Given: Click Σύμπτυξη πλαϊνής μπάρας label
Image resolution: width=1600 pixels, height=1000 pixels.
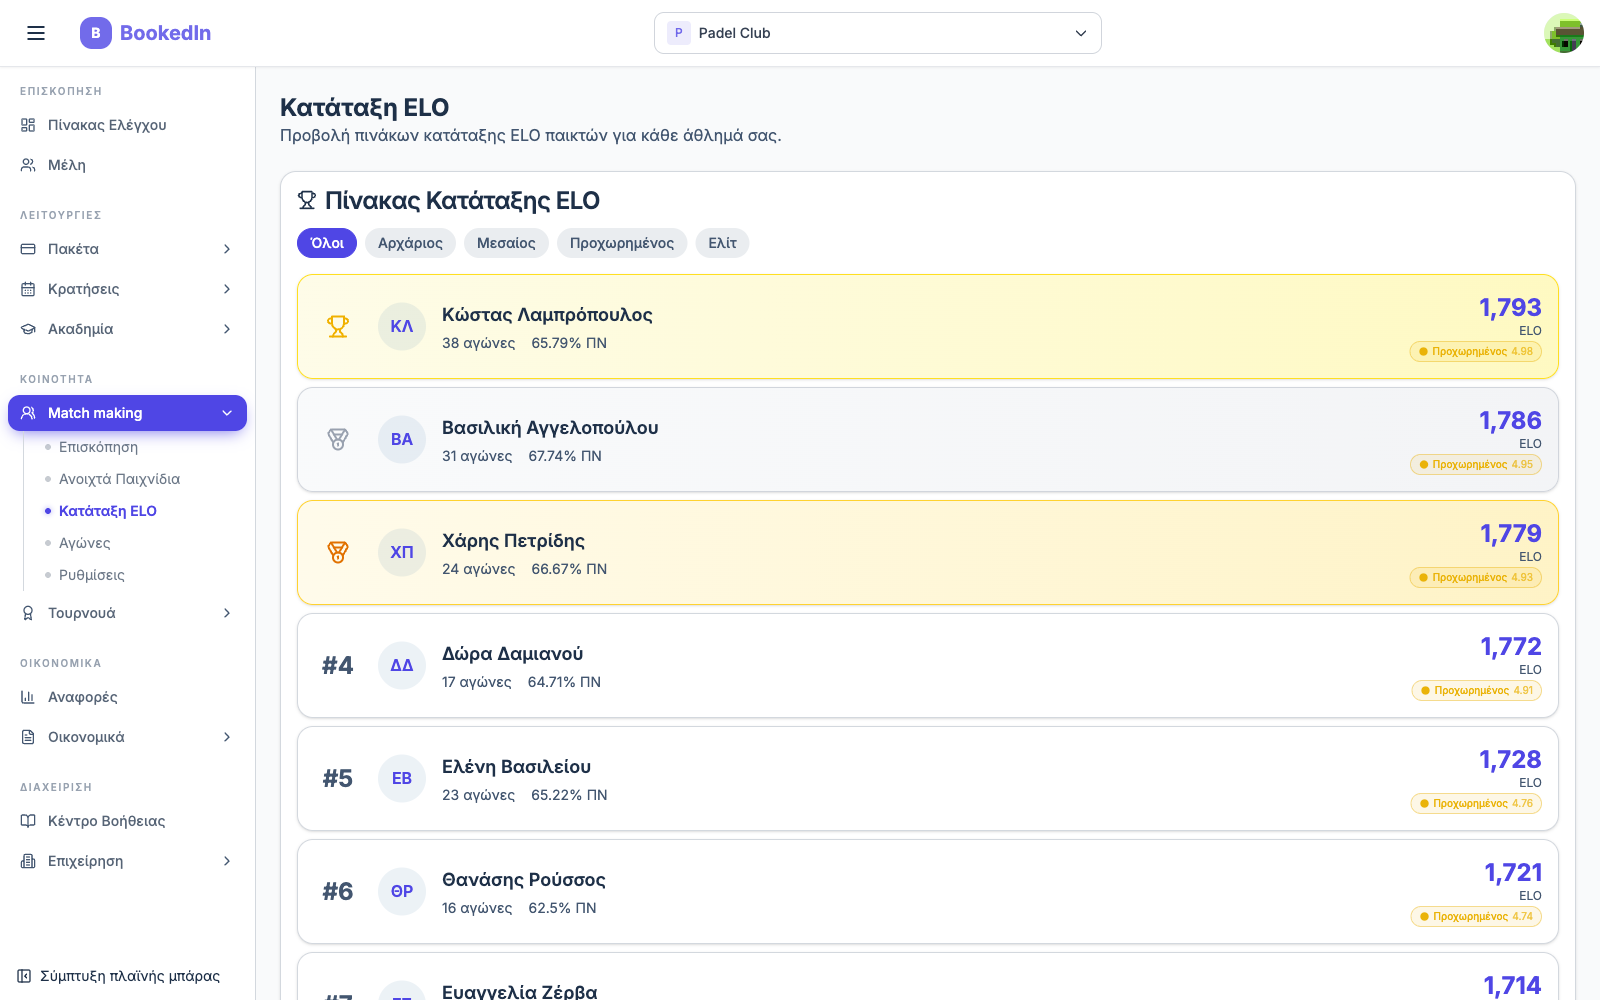Looking at the screenshot, I should point(130,976).
